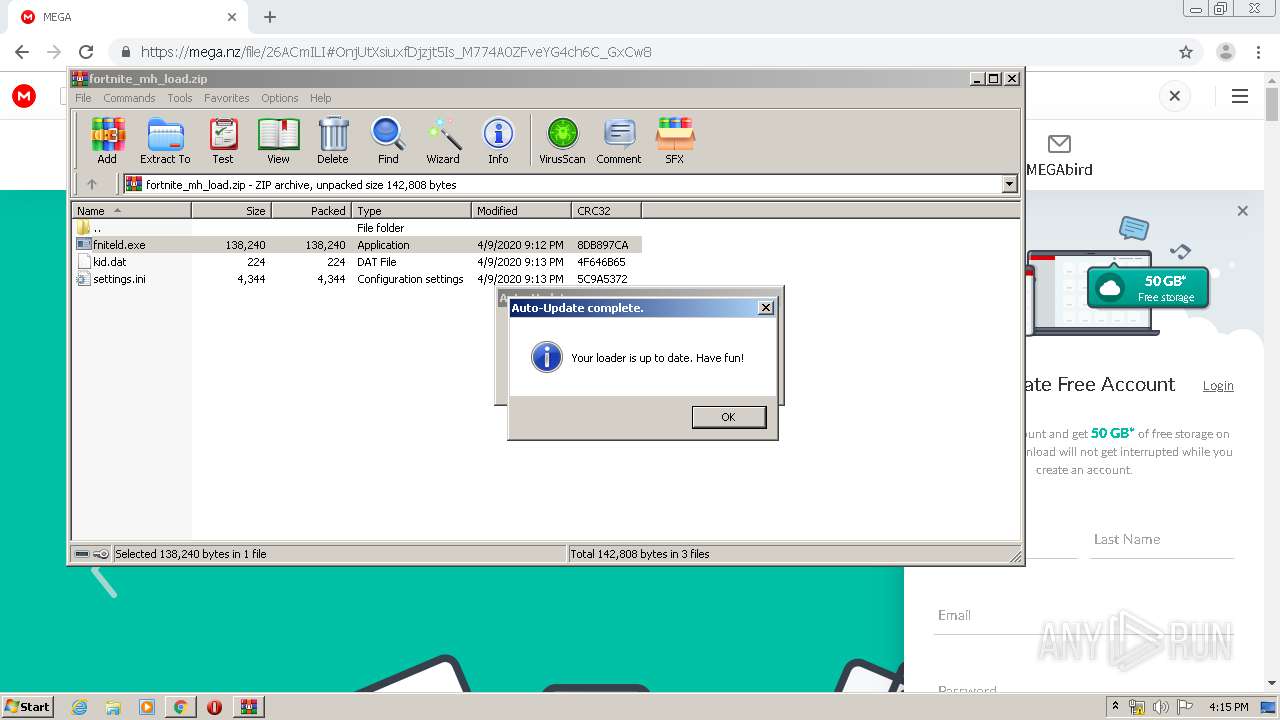Close the MEGA browser tab
Image resolution: width=1280 pixels, height=720 pixels.
click(x=232, y=17)
